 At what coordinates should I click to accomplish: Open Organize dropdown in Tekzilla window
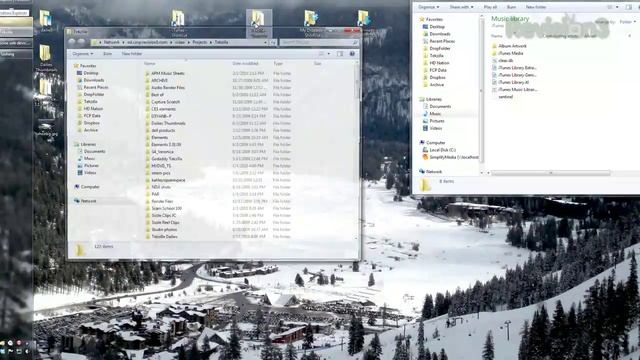click(x=82, y=53)
